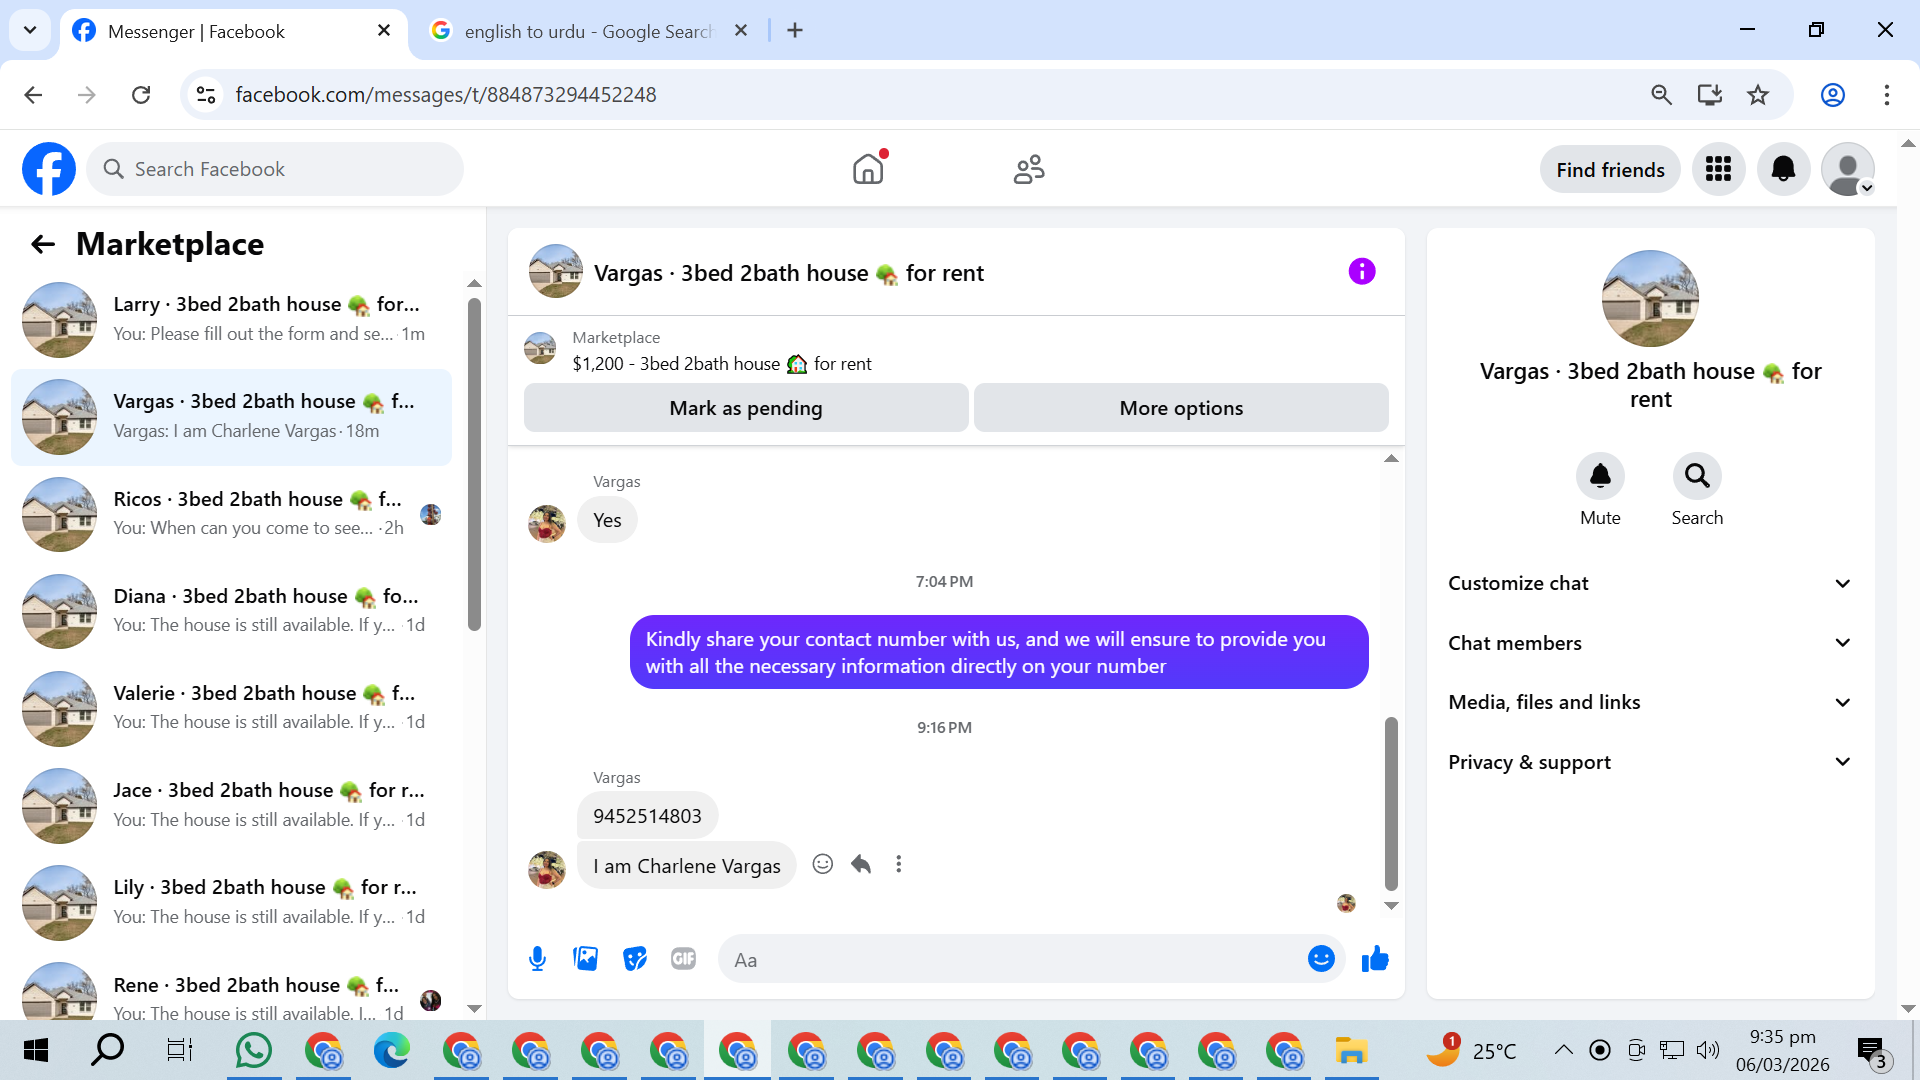Click the chat messages scrollbar thumb
1920x1080 pixels.
pos(1390,803)
